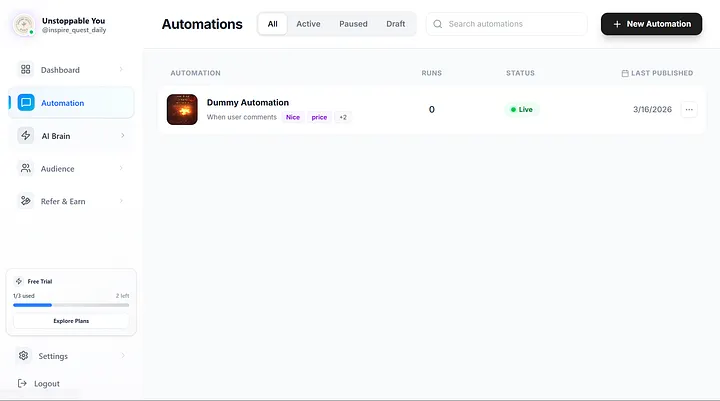Click the Explore Plans button
Image resolution: width=720 pixels, height=401 pixels.
click(x=71, y=321)
